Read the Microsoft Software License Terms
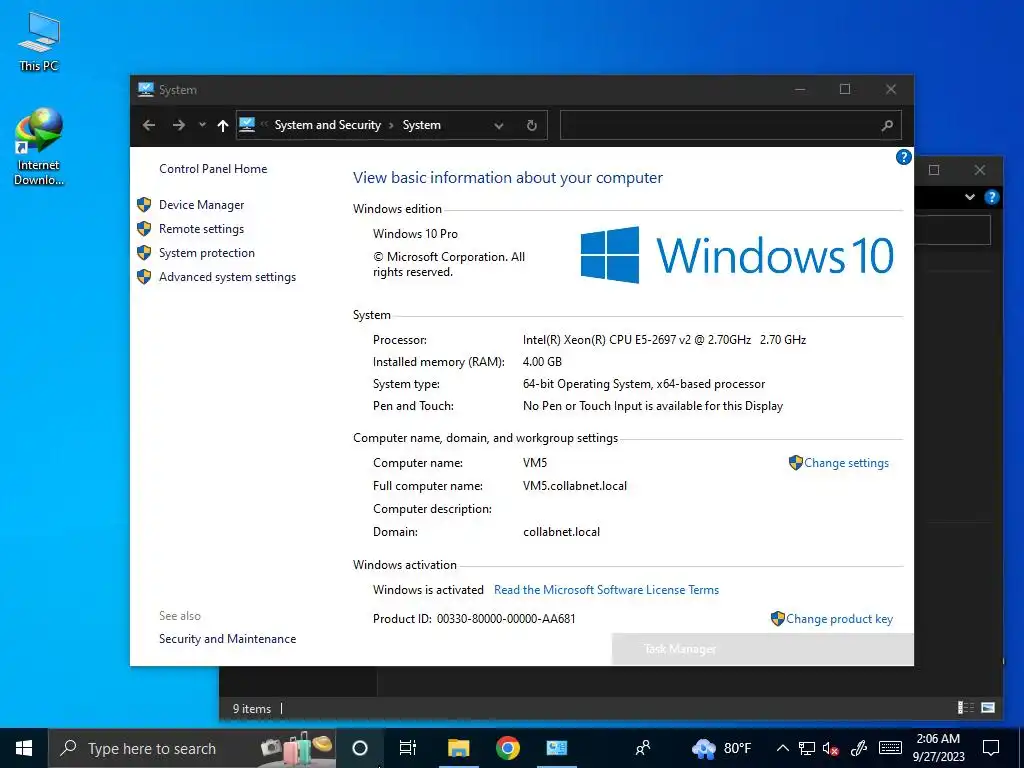 [606, 590]
